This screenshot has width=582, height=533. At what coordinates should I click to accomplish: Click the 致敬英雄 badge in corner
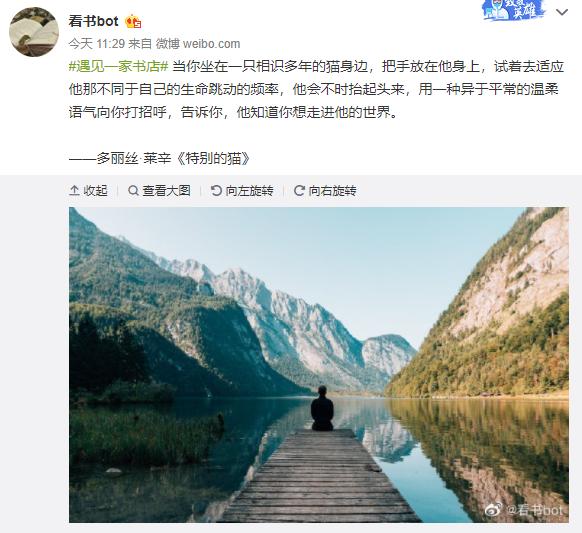(x=513, y=10)
